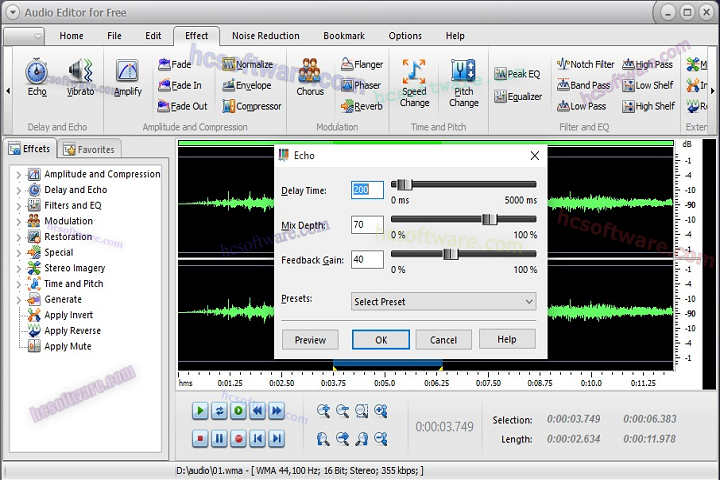
Task: Expand the Modulation tree node
Action: pyautogui.click(x=18, y=221)
